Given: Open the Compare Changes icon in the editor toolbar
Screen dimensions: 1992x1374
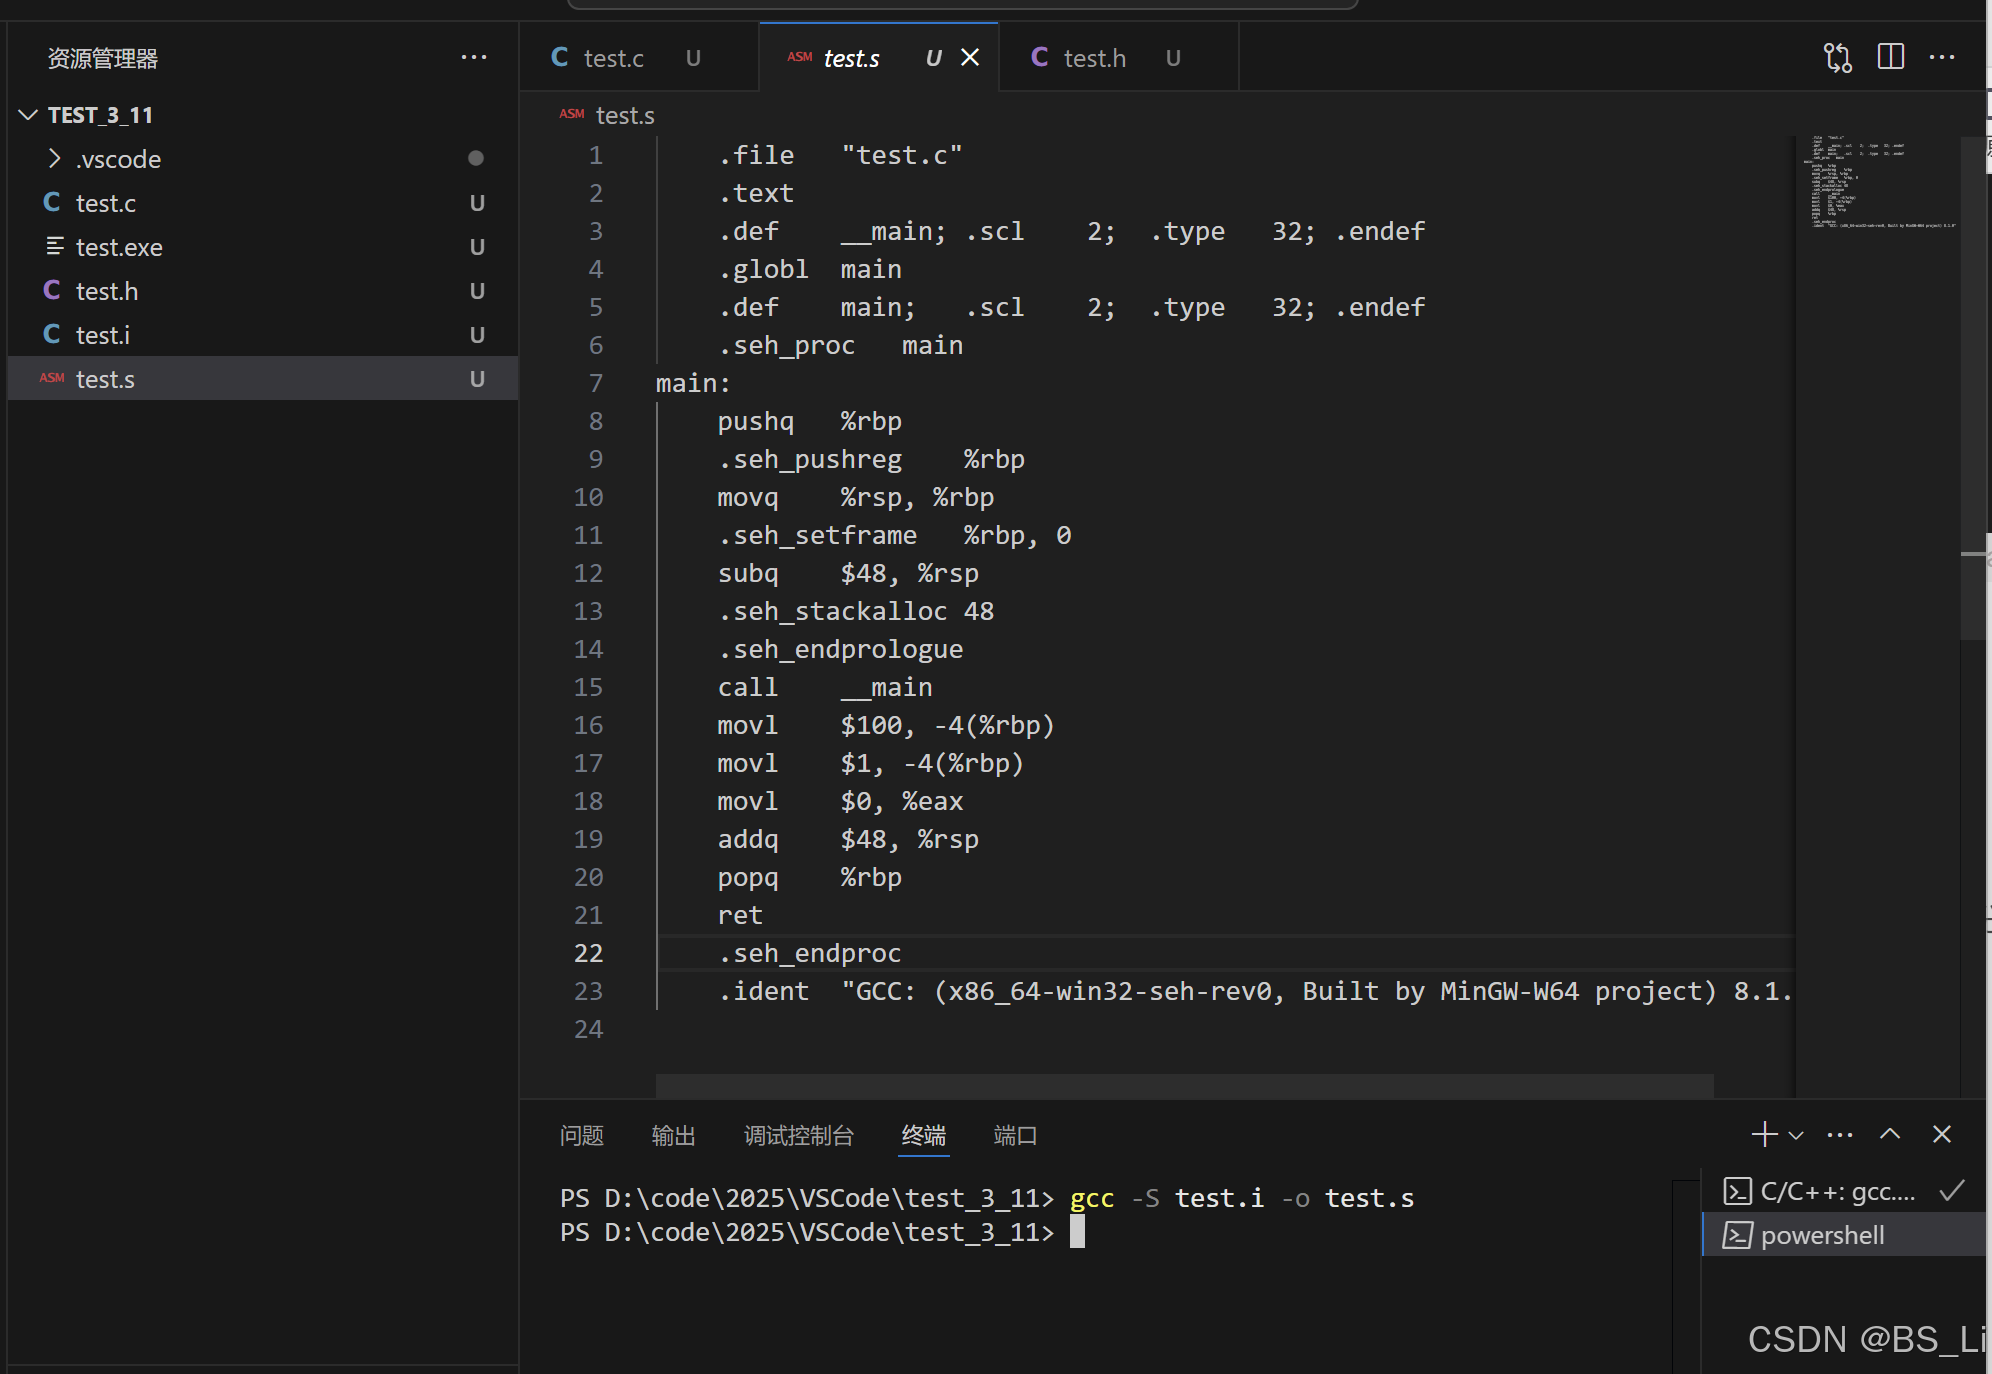Looking at the screenshot, I should pyautogui.click(x=1837, y=58).
